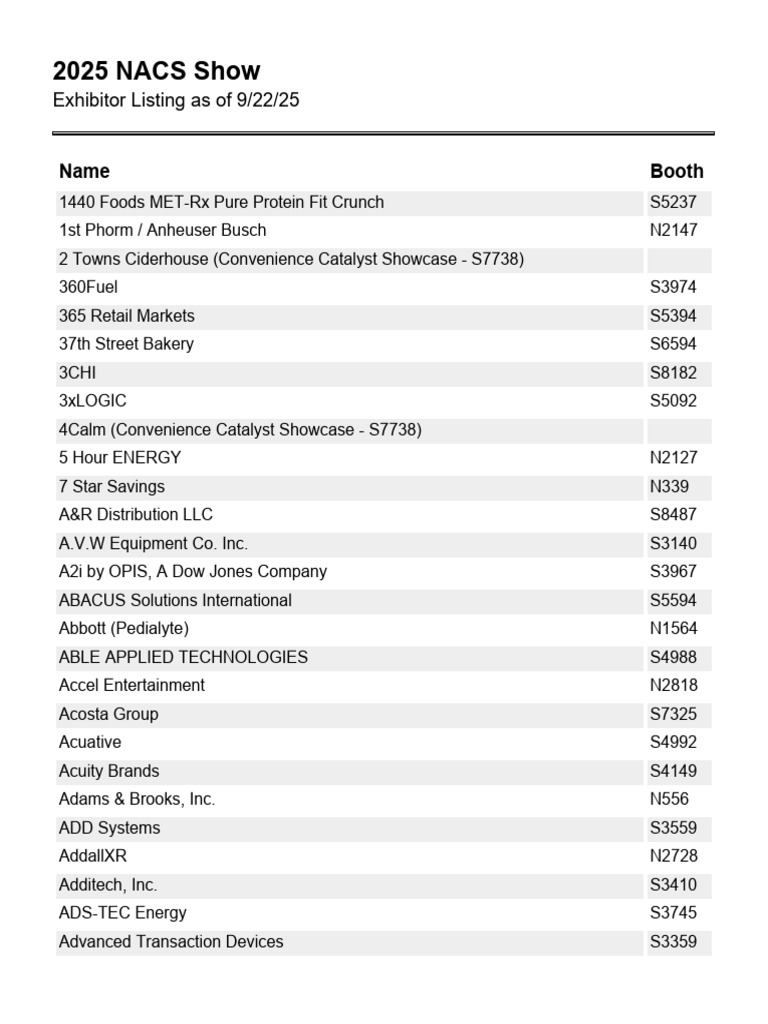This screenshot has width=768, height=1024.
Task: Select Adams & Brooks, Inc.
Action: (137, 800)
